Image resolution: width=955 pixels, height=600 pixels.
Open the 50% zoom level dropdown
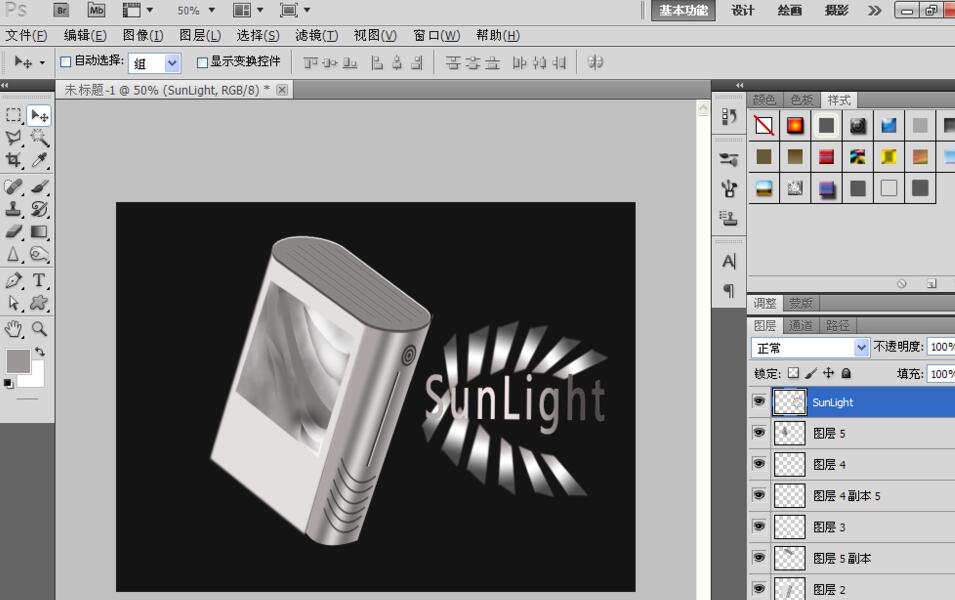pos(195,10)
